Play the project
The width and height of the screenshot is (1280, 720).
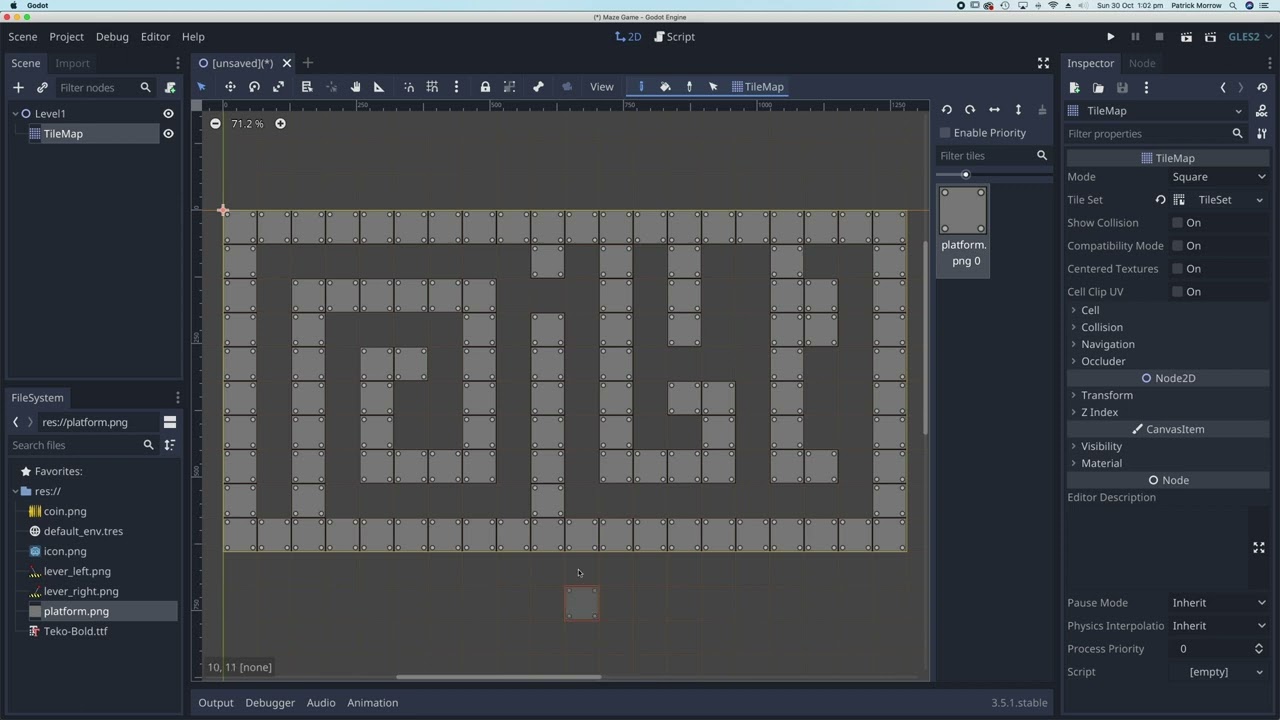pyautogui.click(x=1110, y=37)
